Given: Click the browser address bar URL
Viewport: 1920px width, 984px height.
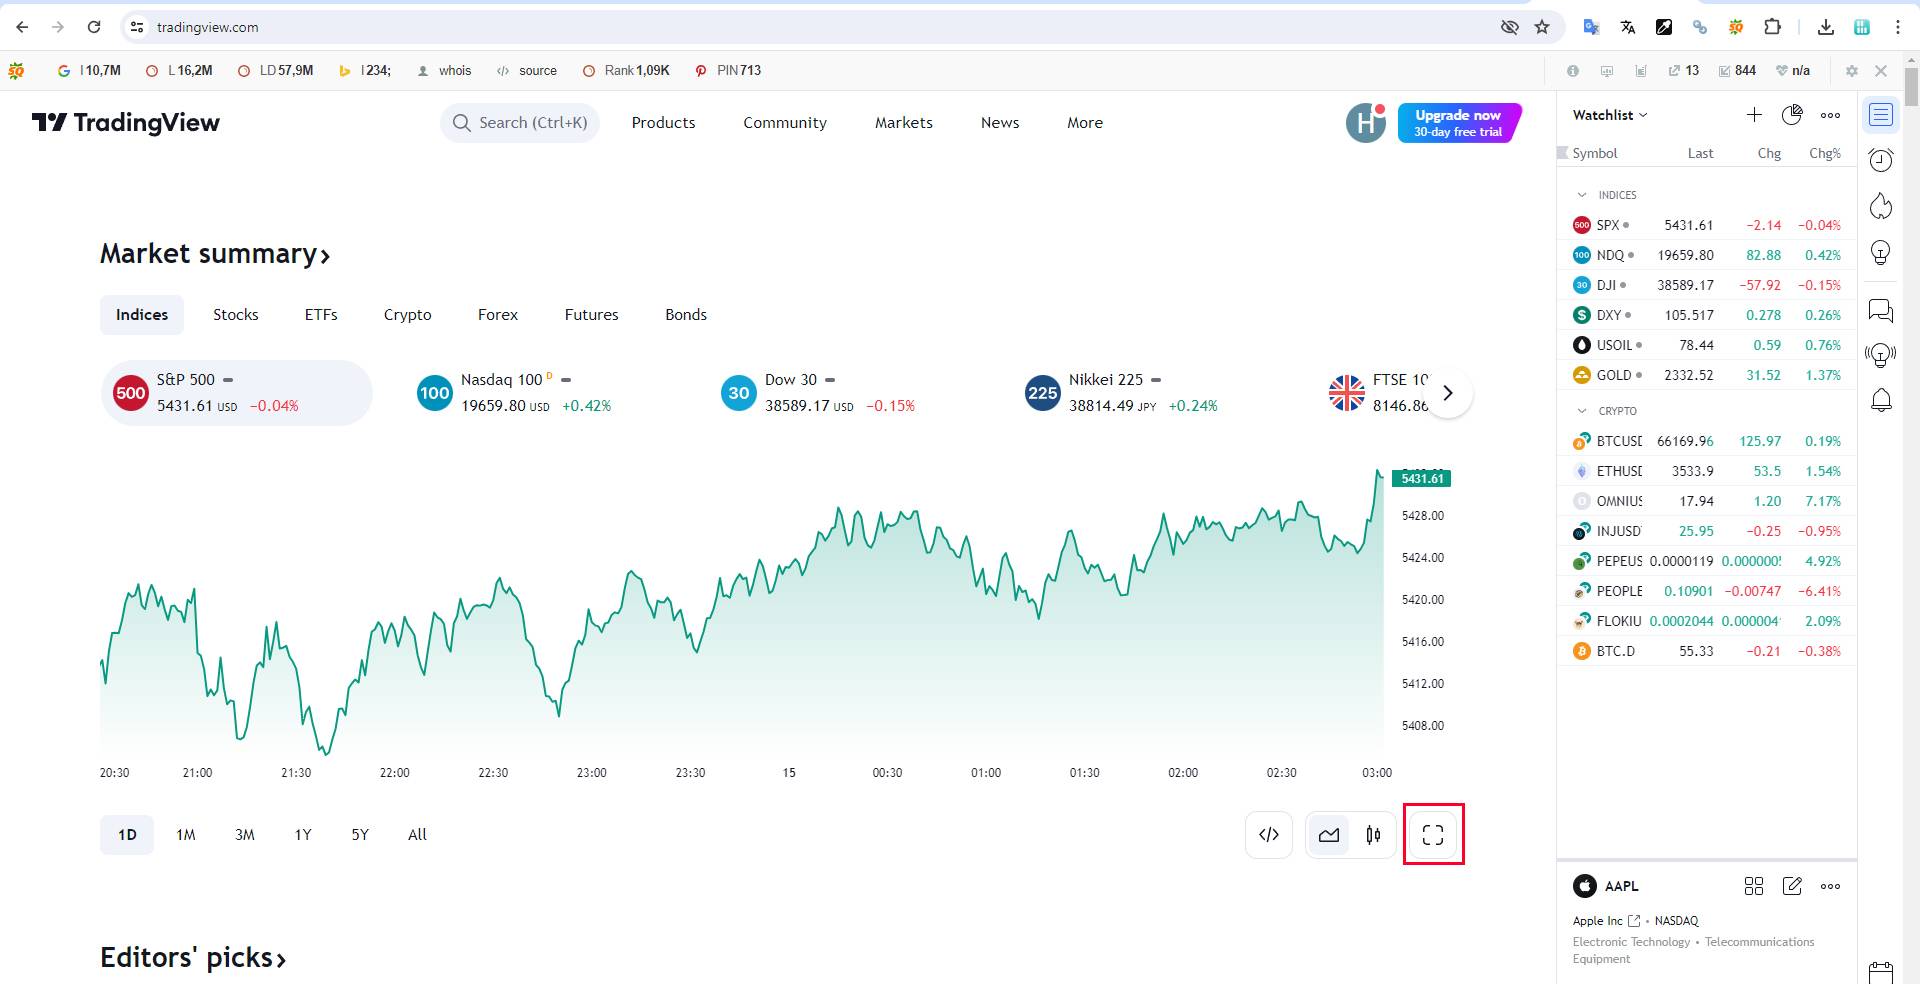Looking at the screenshot, I should pyautogui.click(x=208, y=27).
